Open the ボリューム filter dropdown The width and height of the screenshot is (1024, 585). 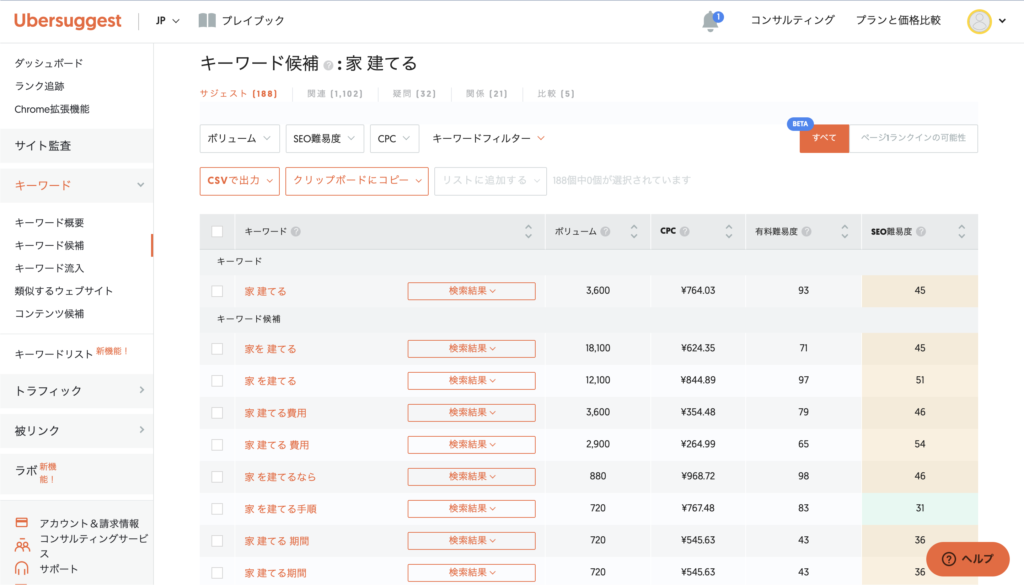tap(240, 138)
